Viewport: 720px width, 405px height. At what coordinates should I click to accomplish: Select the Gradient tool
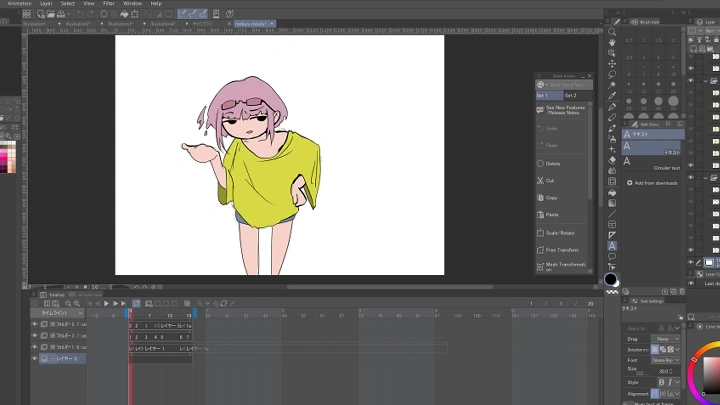click(x=612, y=203)
